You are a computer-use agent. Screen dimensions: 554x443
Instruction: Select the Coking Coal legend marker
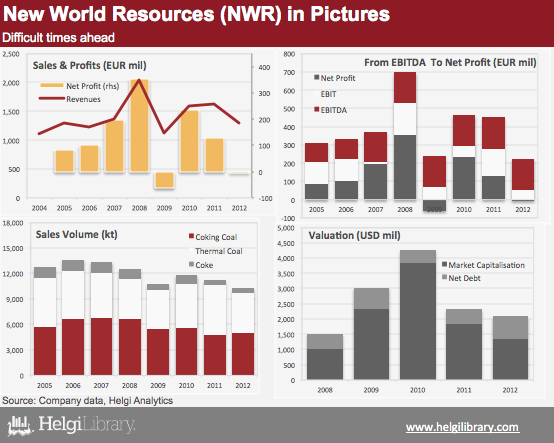191,236
